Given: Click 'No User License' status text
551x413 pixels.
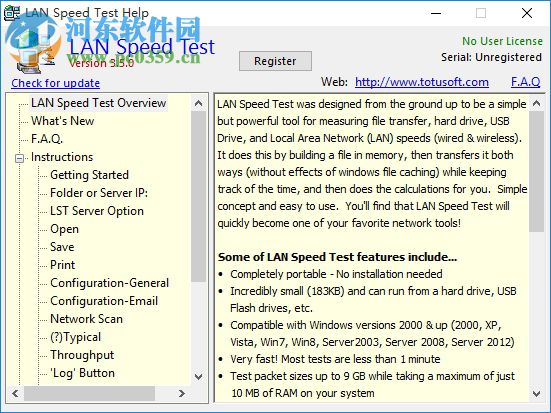Looking at the screenshot, I should pyautogui.click(x=502, y=41).
